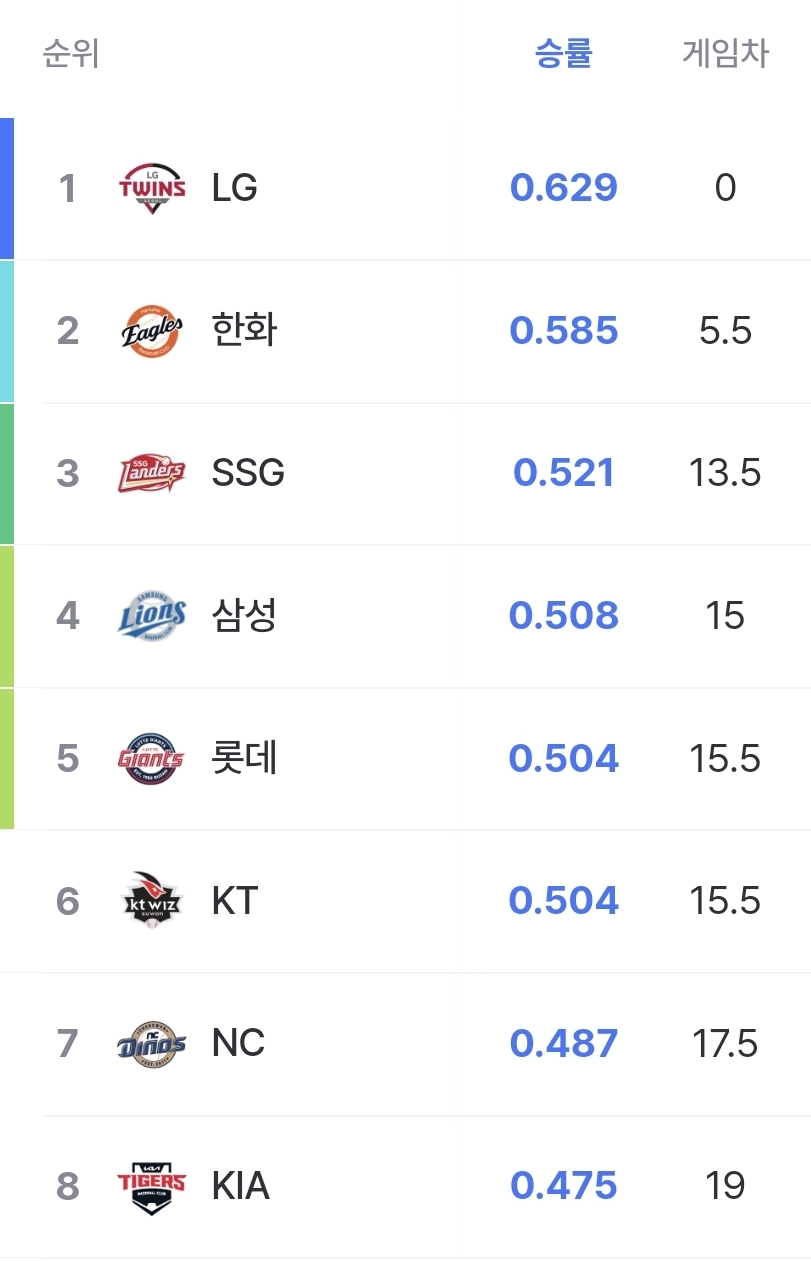Click SSG's 13.5 games behind value
Screen dimensions: 811x1261
pyautogui.click(x=725, y=473)
